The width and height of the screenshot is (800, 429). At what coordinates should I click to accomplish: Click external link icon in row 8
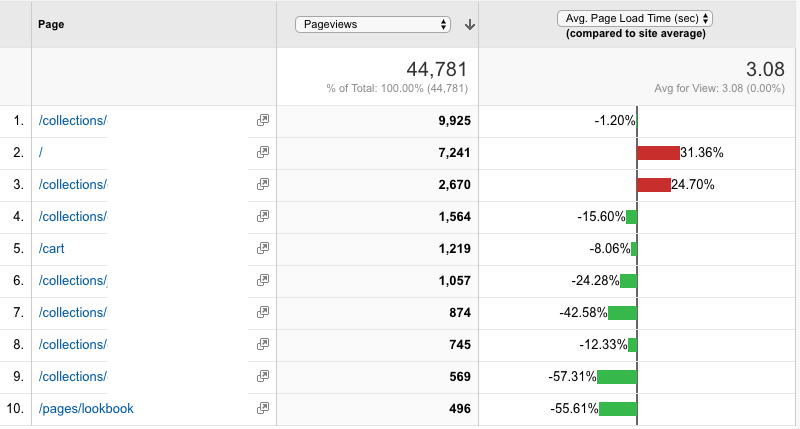[x=263, y=344]
